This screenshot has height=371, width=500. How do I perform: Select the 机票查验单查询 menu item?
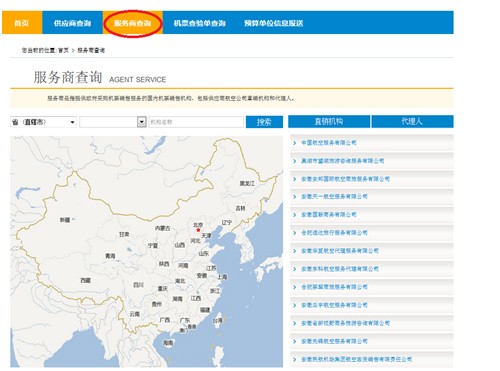(199, 23)
